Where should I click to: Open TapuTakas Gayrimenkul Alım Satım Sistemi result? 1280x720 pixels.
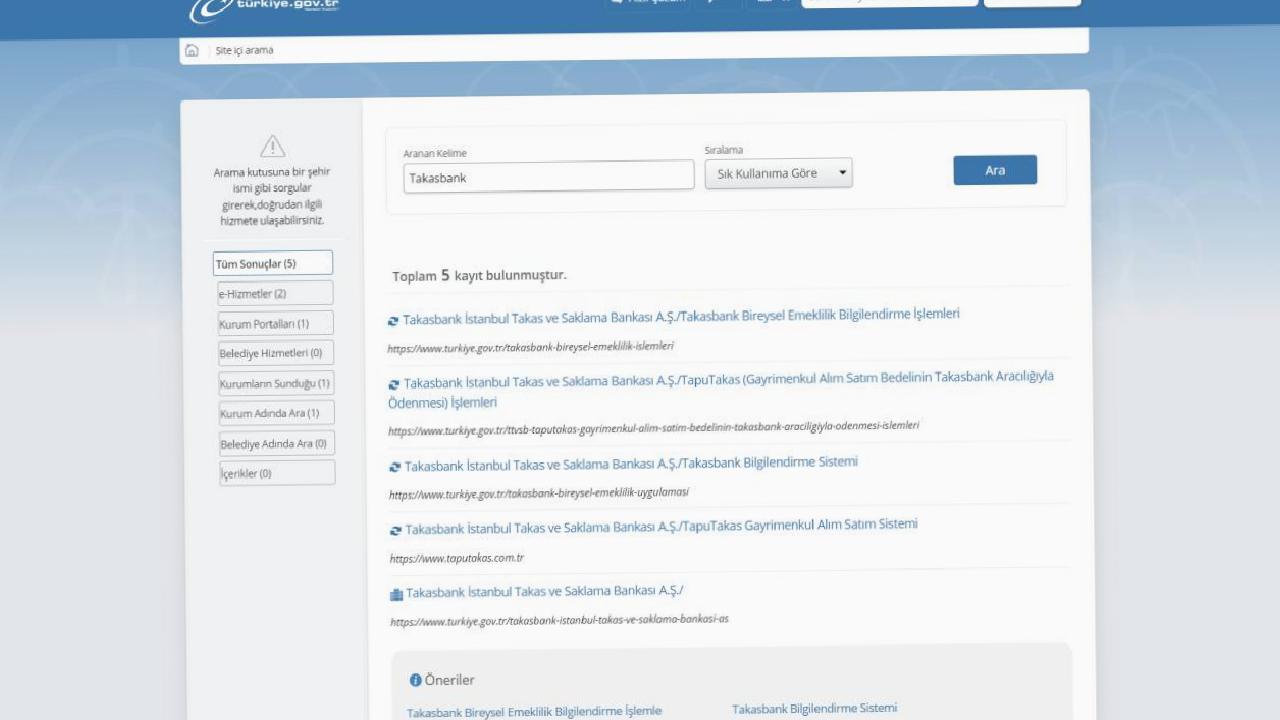tap(661, 526)
